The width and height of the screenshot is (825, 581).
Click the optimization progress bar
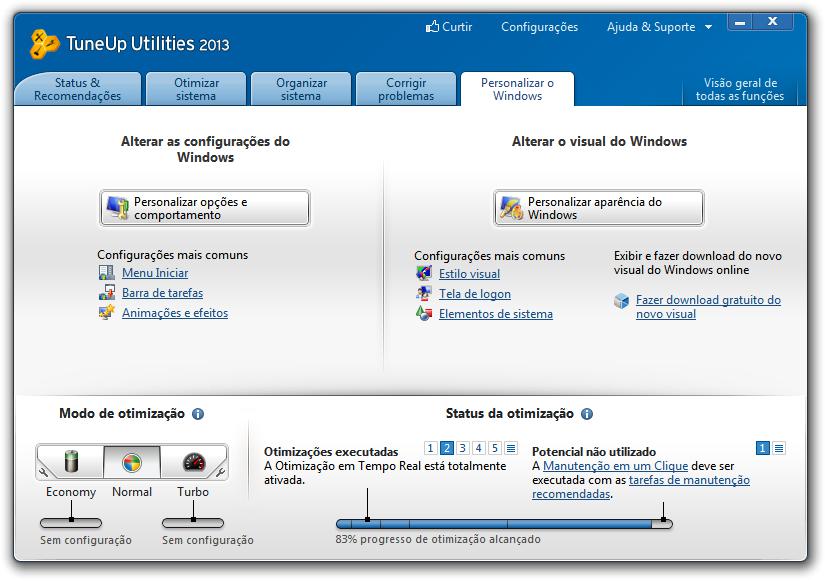coord(504,524)
